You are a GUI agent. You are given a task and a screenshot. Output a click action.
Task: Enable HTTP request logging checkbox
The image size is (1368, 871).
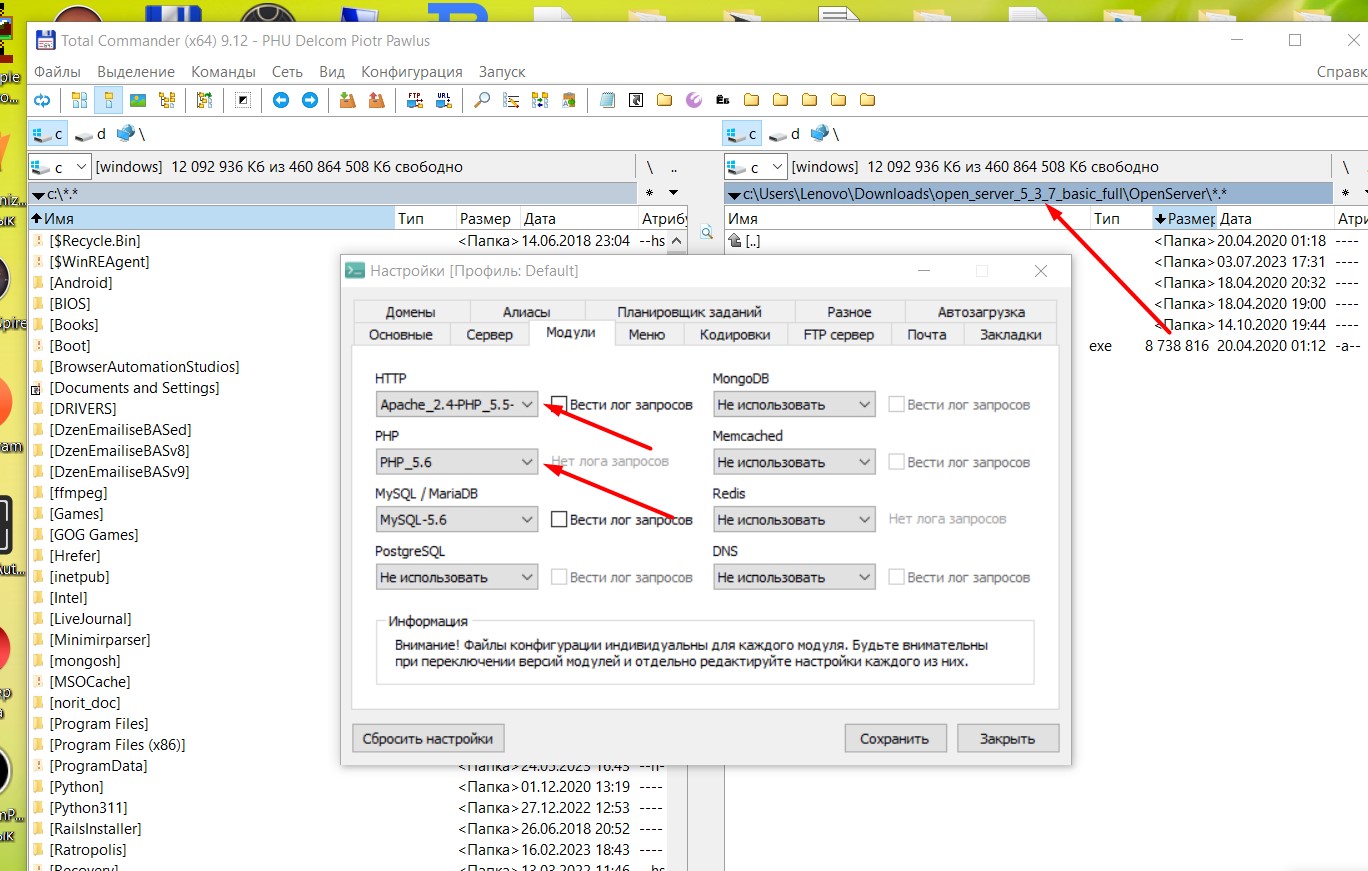tap(560, 405)
